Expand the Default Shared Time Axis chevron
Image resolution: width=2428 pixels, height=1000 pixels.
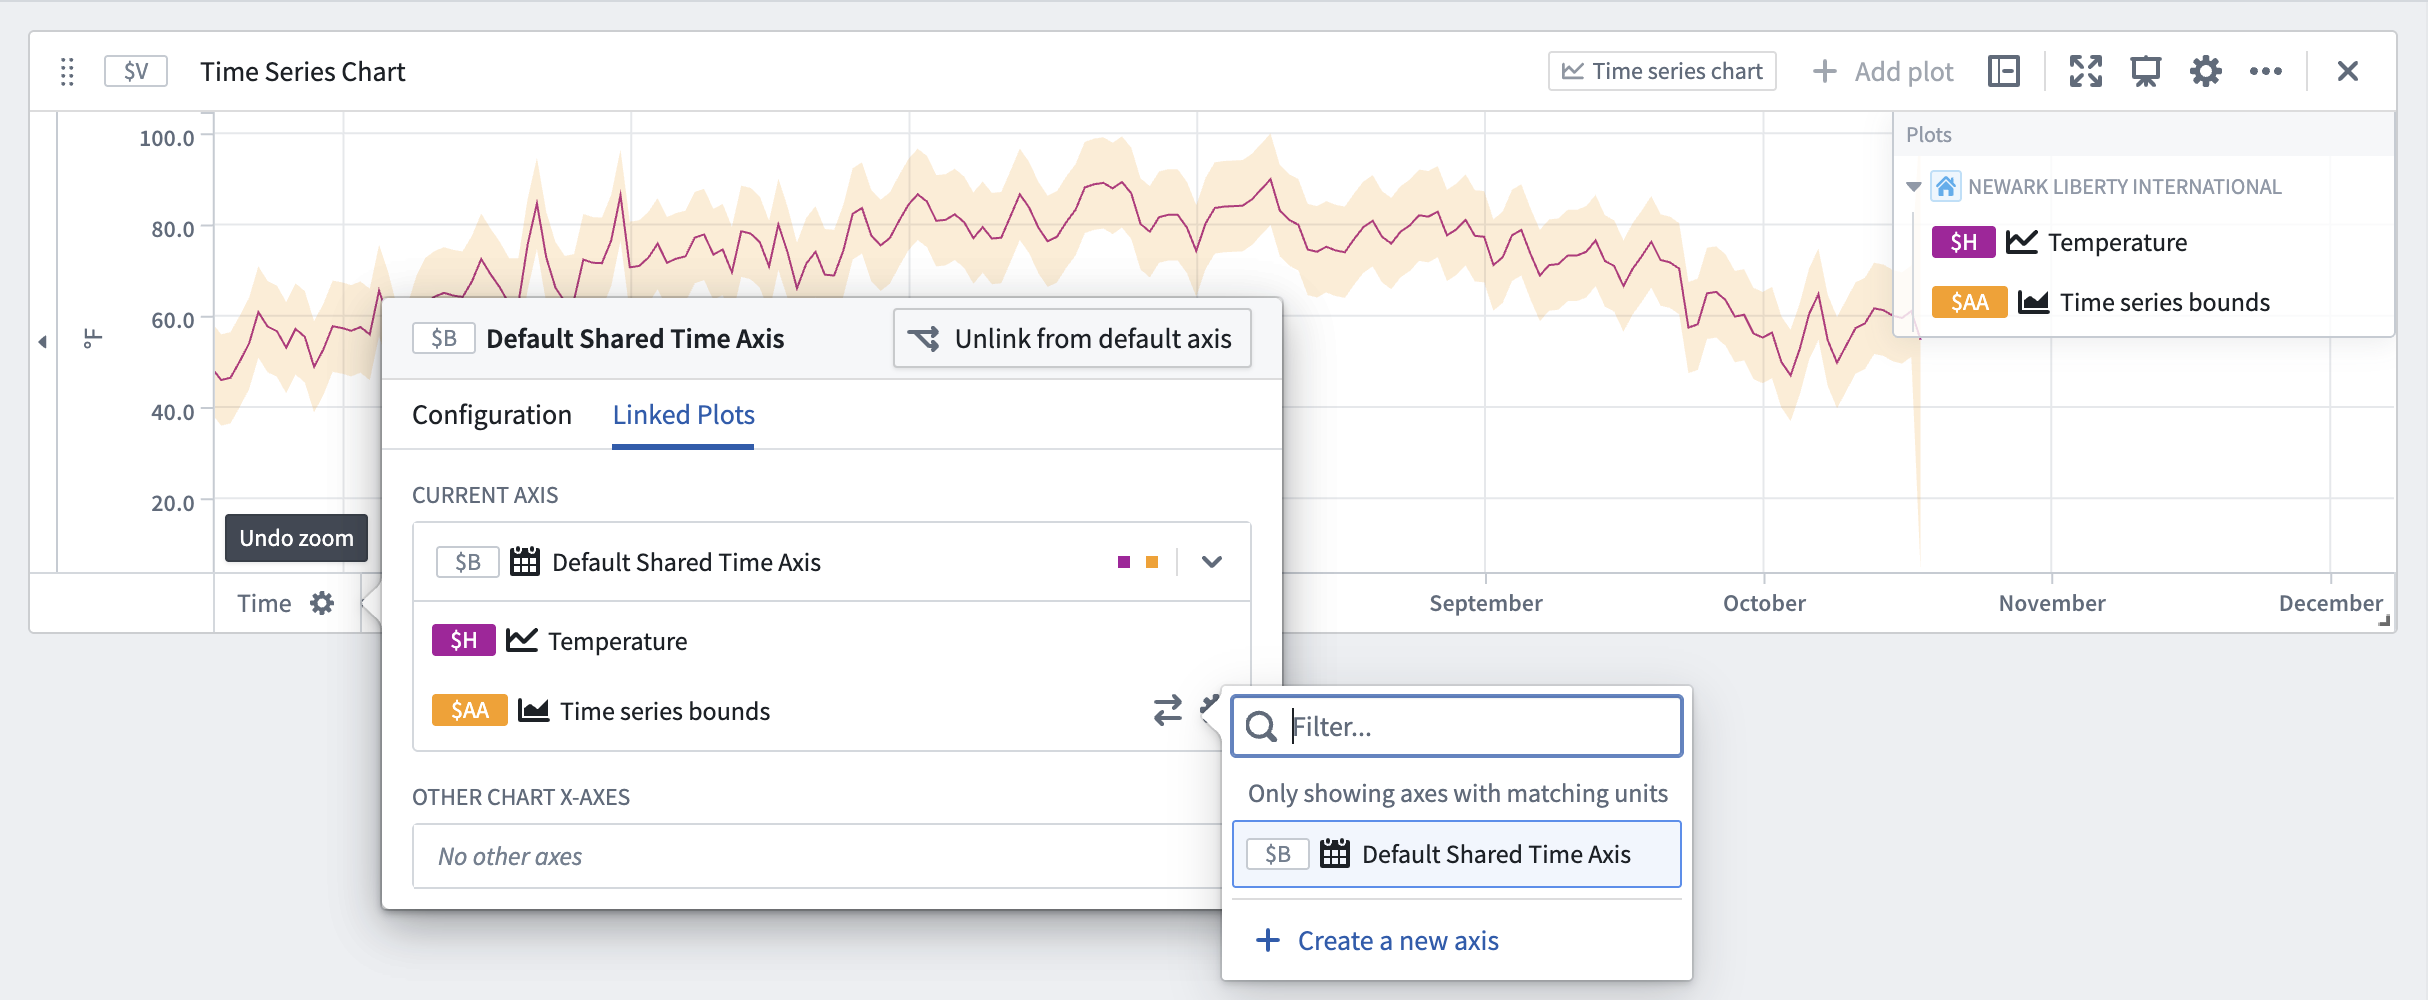pos(1212,561)
